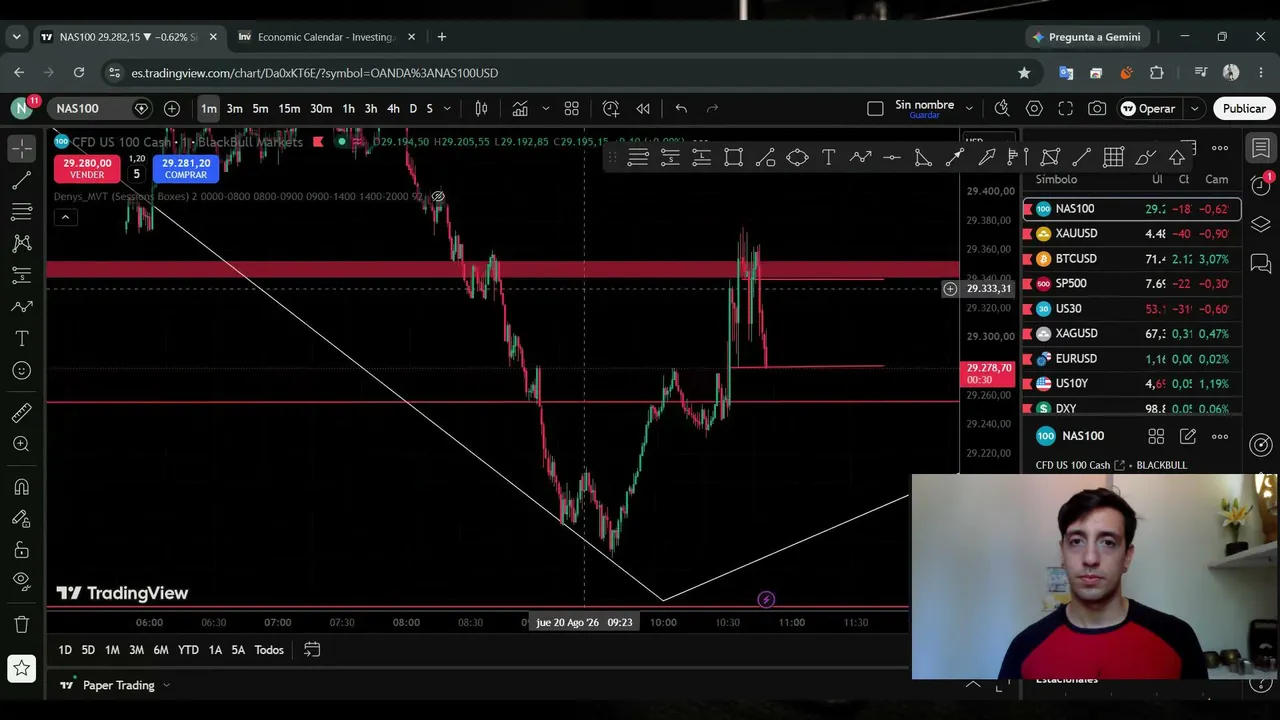Collapse the indicator legend chevron
This screenshot has width=1280, height=720.
pyautogui.click(x=66, y=217)
